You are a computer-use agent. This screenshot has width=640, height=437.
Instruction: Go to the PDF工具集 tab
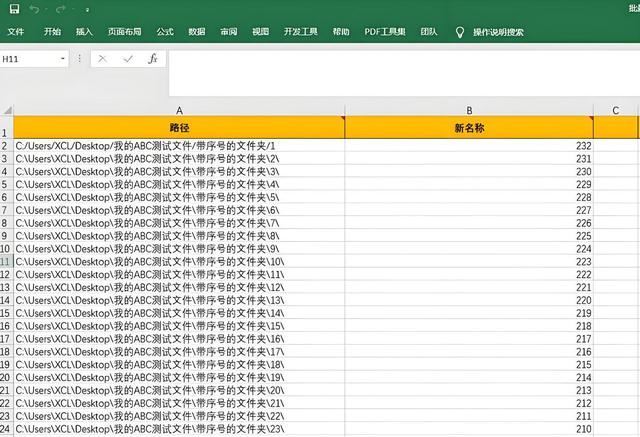385,32
